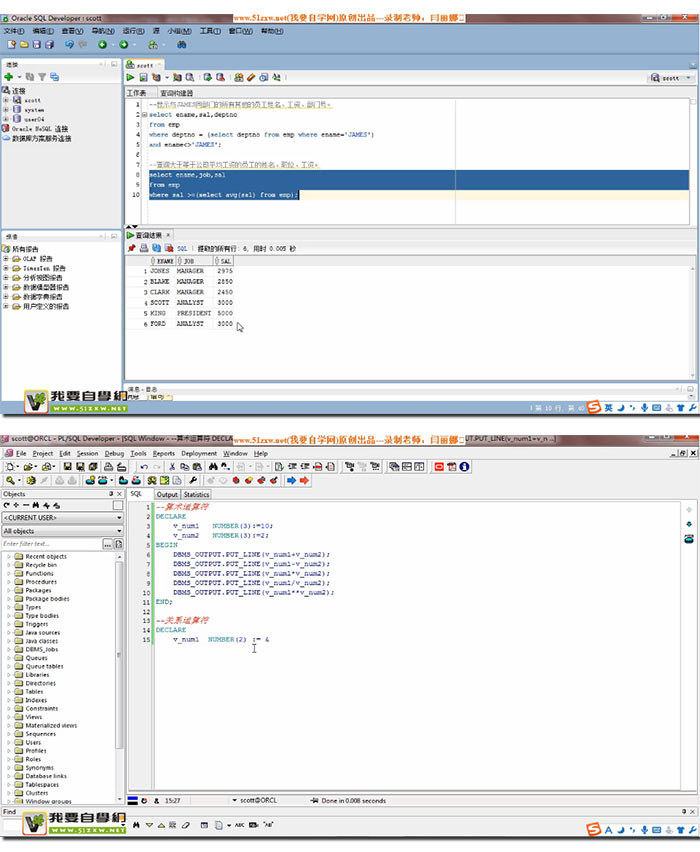Screen dimensions: 700x852
Task: Click the print icon in PL/SQL Developer toolbar
Action: point(108,466)
